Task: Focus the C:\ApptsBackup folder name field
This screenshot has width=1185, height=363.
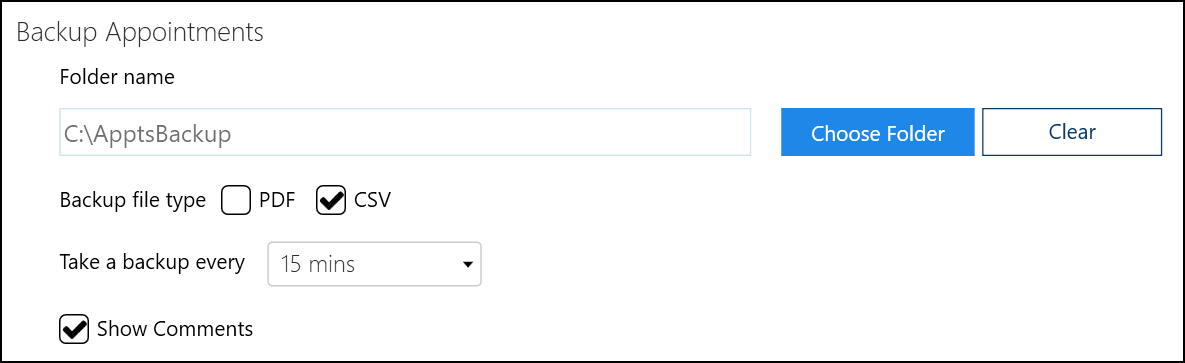Action: [405, 132]
